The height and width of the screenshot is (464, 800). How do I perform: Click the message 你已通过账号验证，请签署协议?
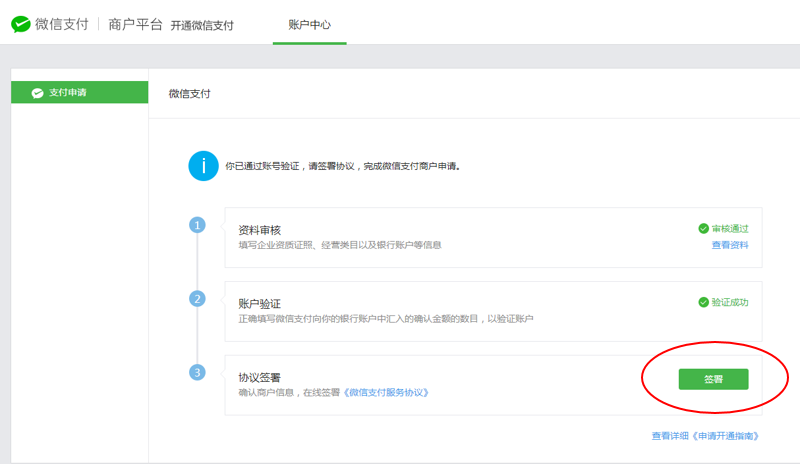(343, 166)
